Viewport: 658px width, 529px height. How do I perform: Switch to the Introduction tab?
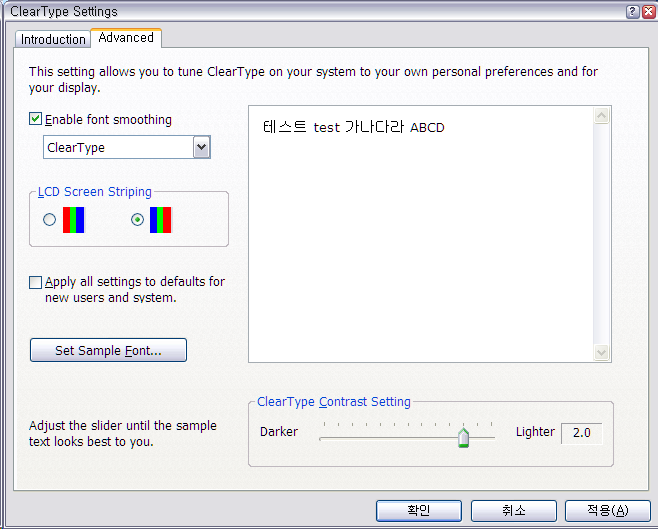pos(53,39)
